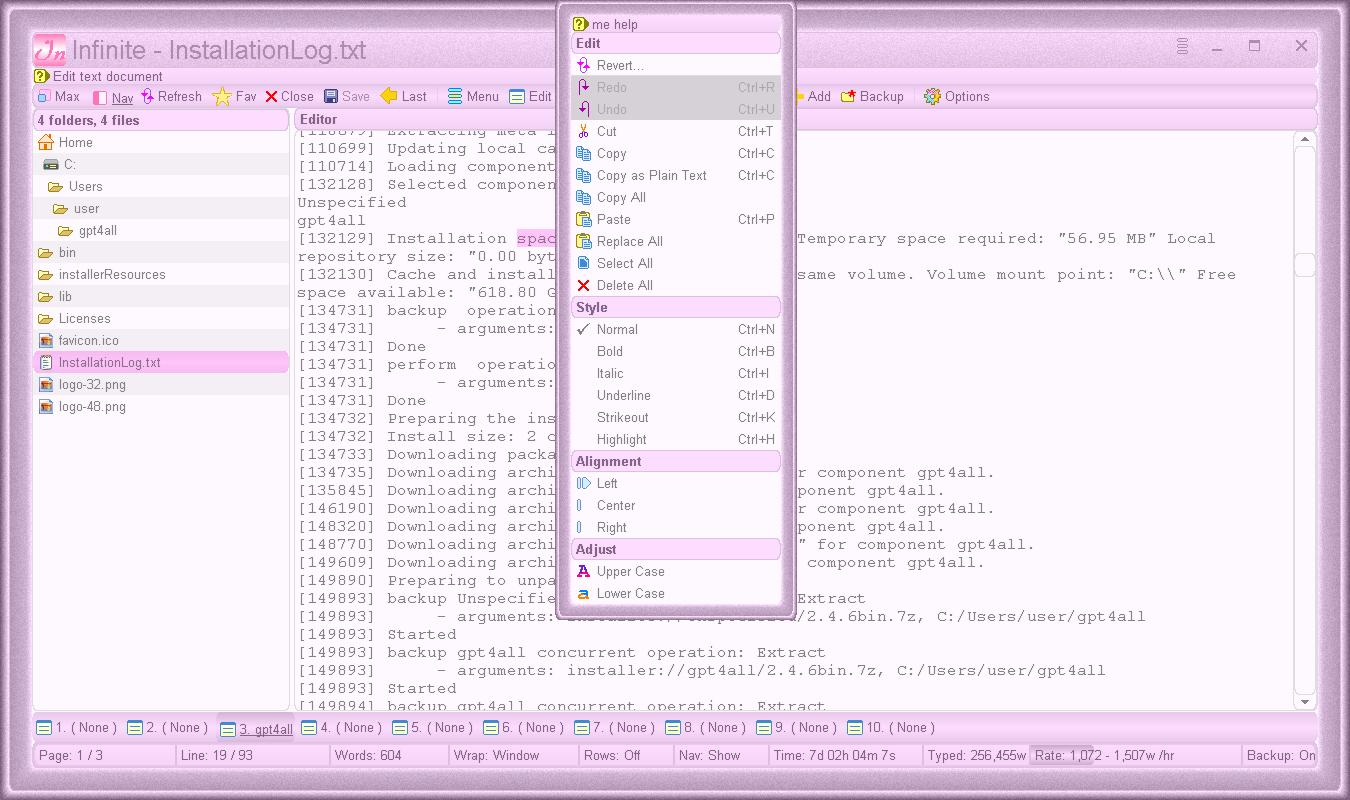Expand the Licenses folder
The height and width of the screenshot is (800, 1350).
coord(161,318)
